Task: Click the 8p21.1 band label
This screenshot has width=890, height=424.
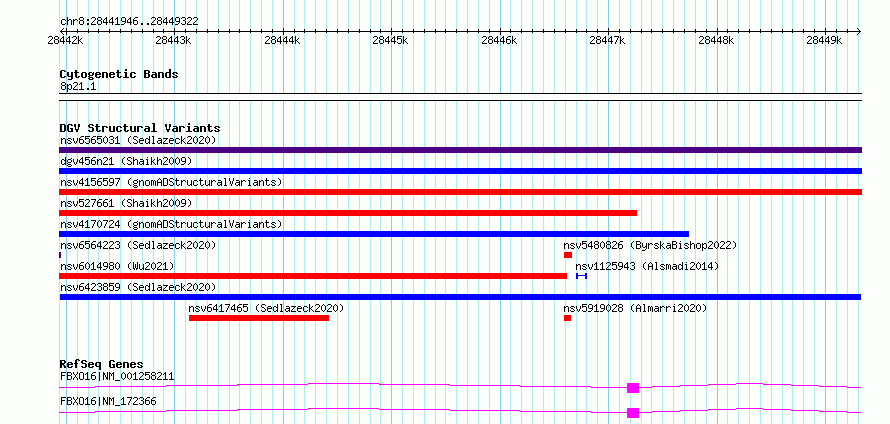Action: click(78, 86)
